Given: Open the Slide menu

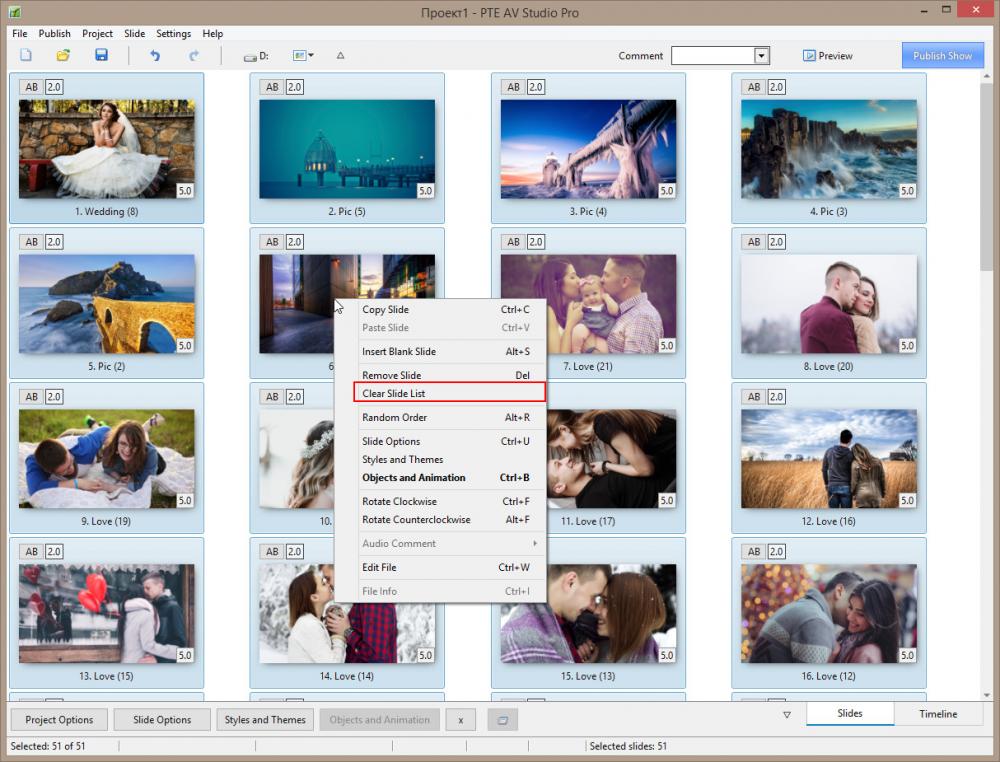Looking at the screenshot, I should (134, 33).
